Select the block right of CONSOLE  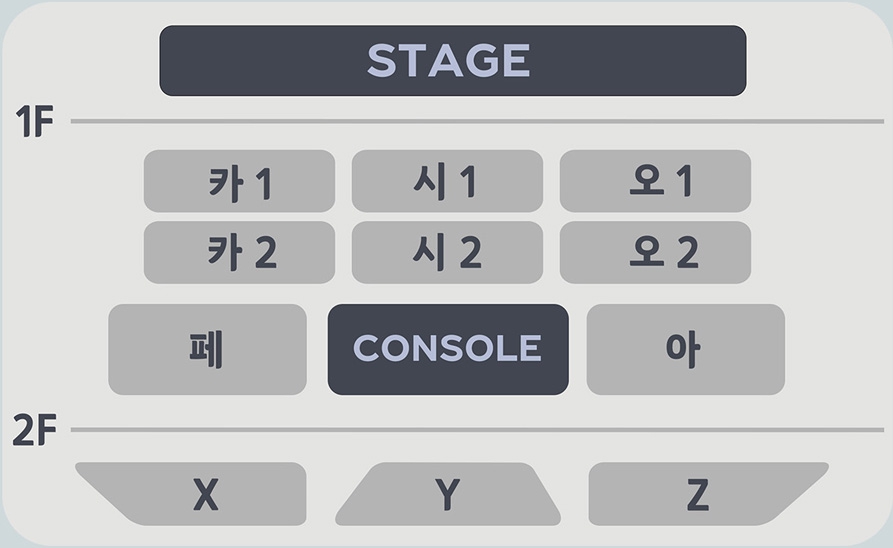click(x=686, y=349)
